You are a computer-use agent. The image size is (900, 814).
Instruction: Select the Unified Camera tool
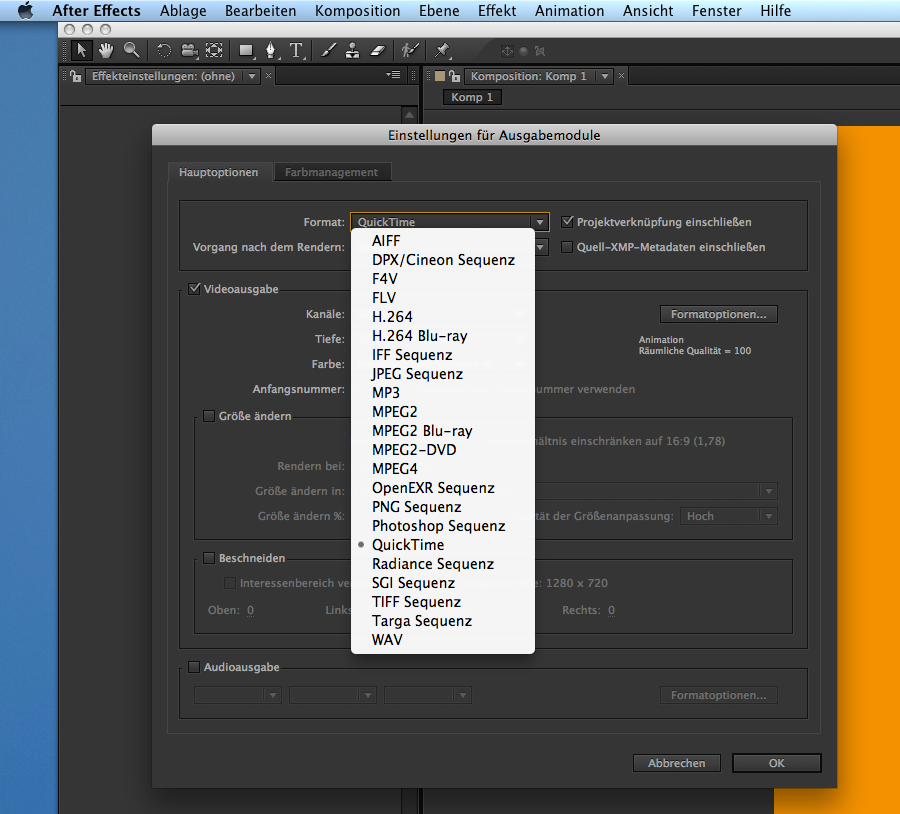189,51
